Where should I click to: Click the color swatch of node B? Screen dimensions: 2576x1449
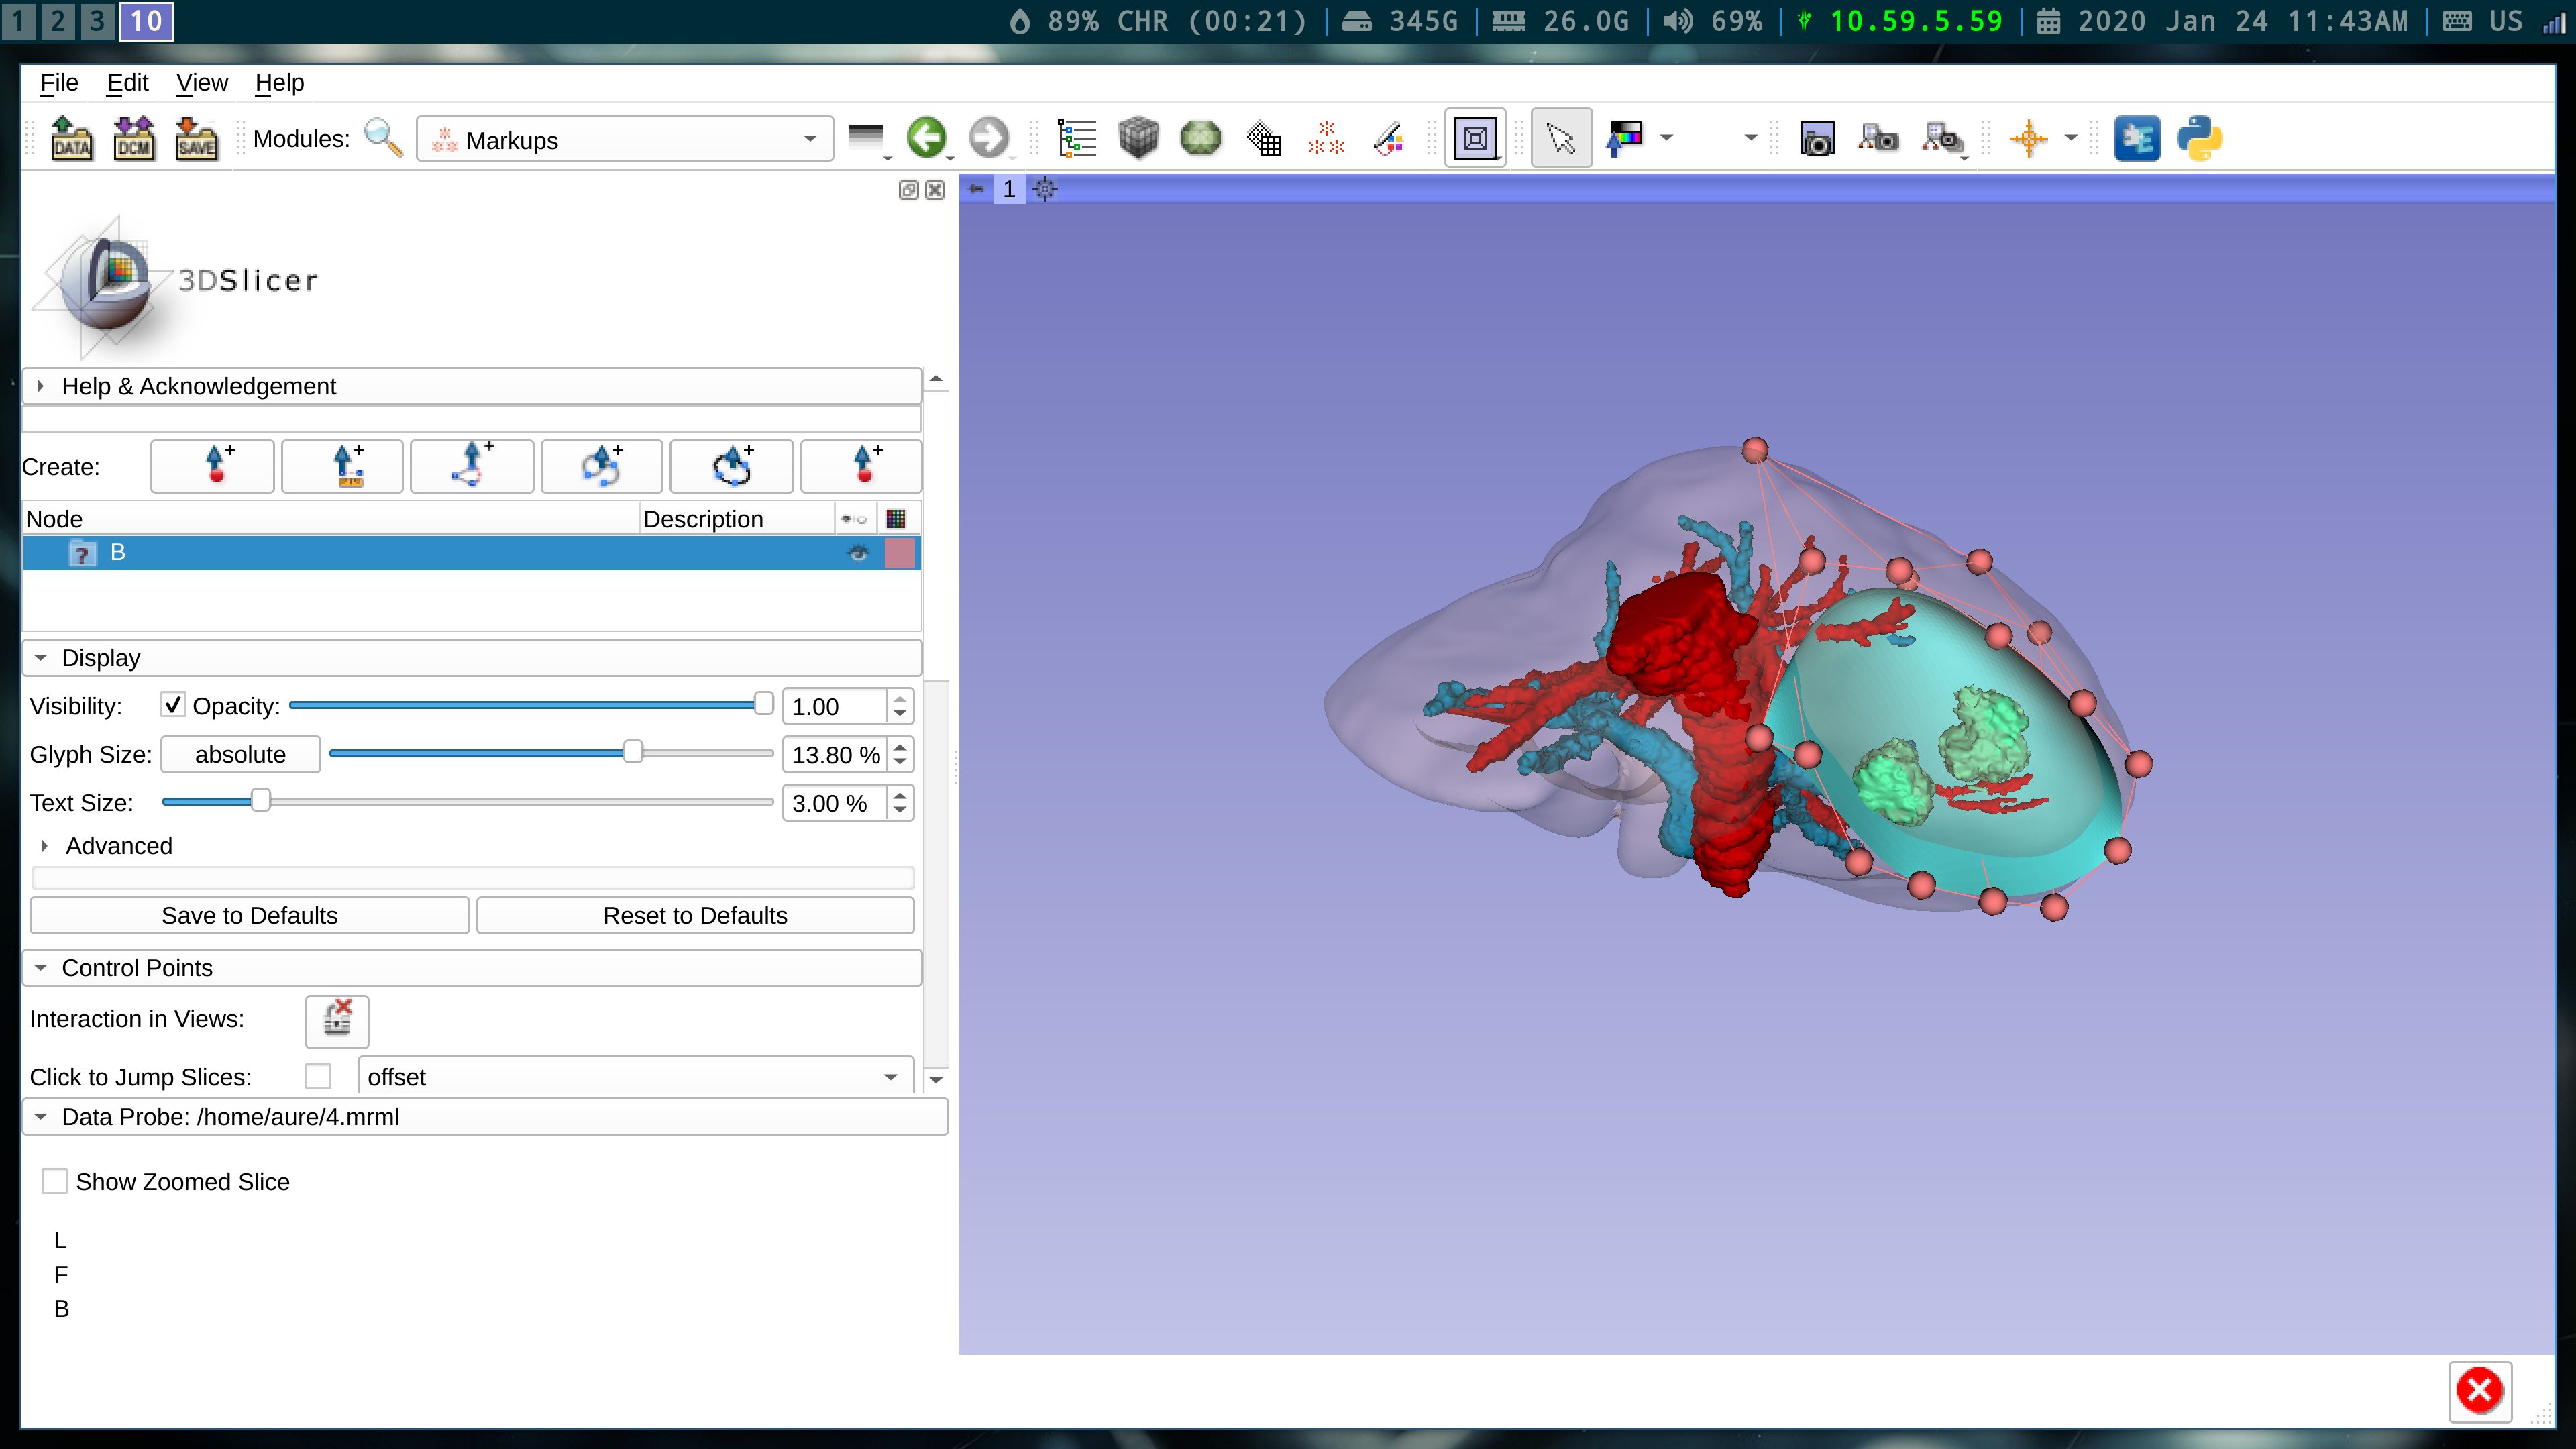point(898,552)
